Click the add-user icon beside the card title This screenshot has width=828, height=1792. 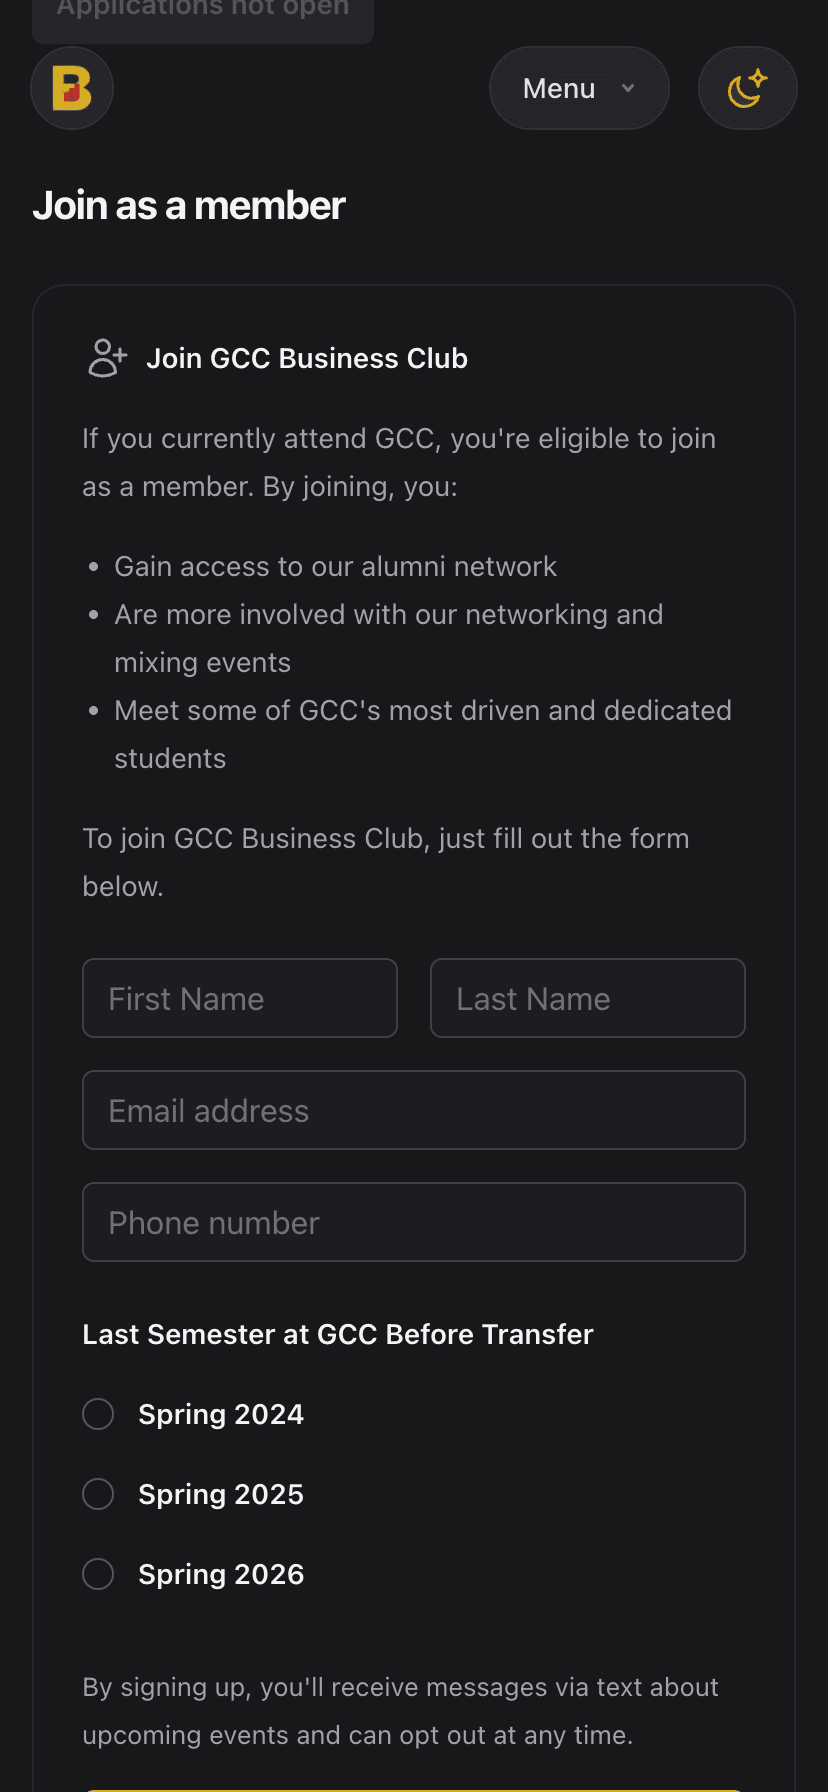(107, 358)
